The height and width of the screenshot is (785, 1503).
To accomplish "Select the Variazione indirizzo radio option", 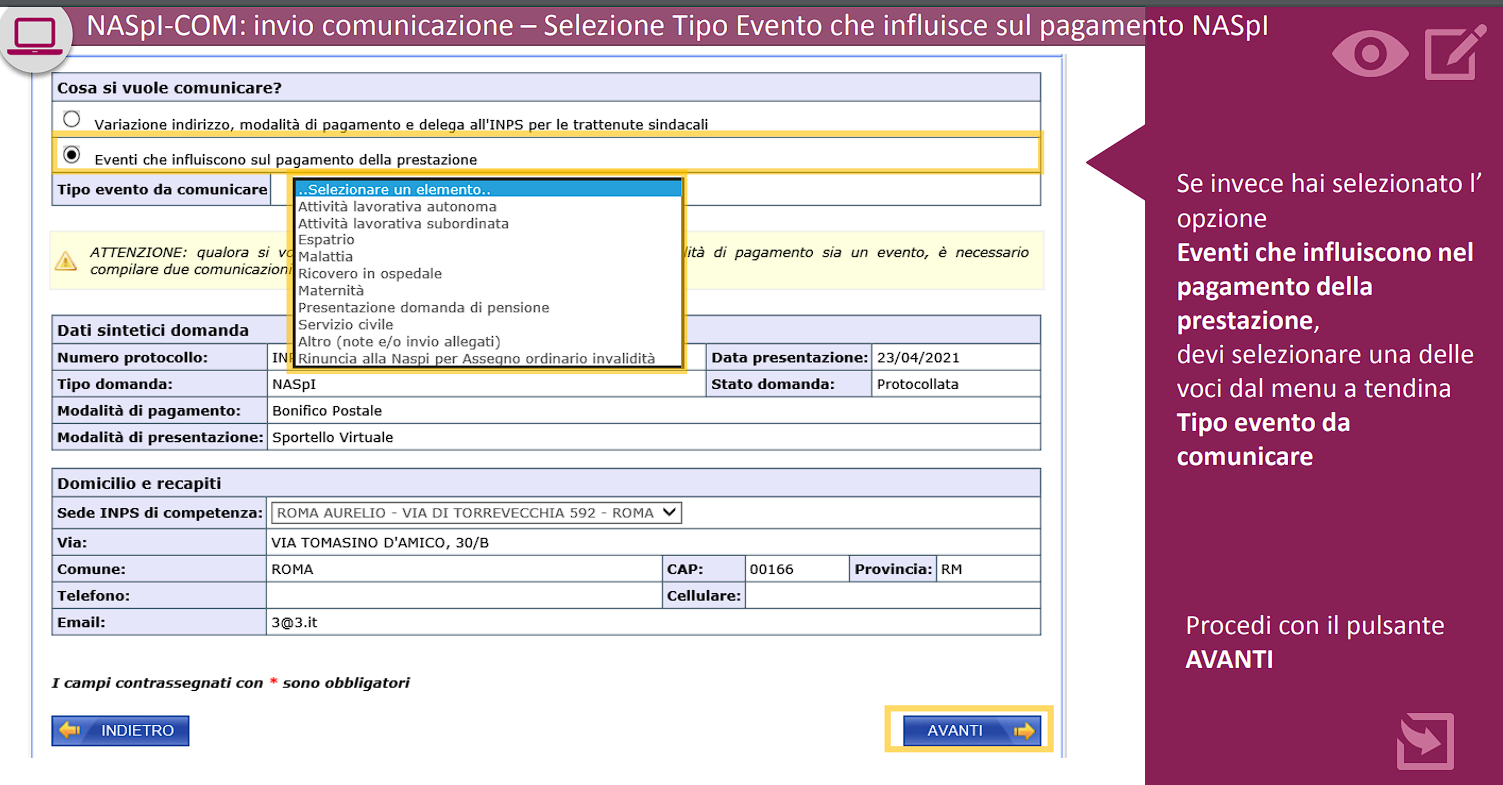I will (71, 117).
